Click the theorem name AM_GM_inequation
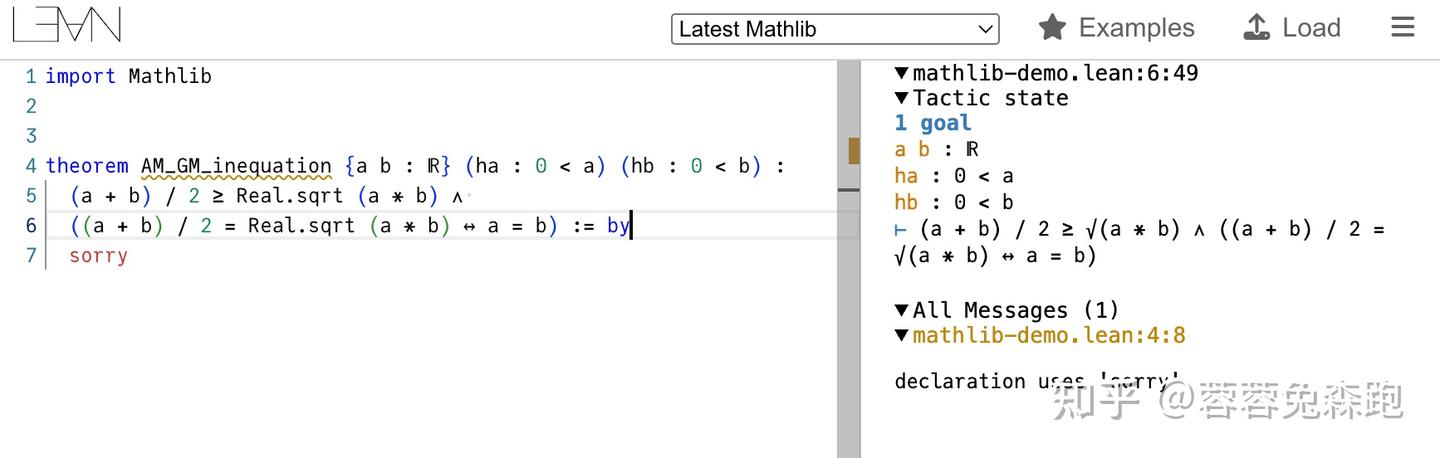This screenshot has height=458, width=1440. [236, 166]
